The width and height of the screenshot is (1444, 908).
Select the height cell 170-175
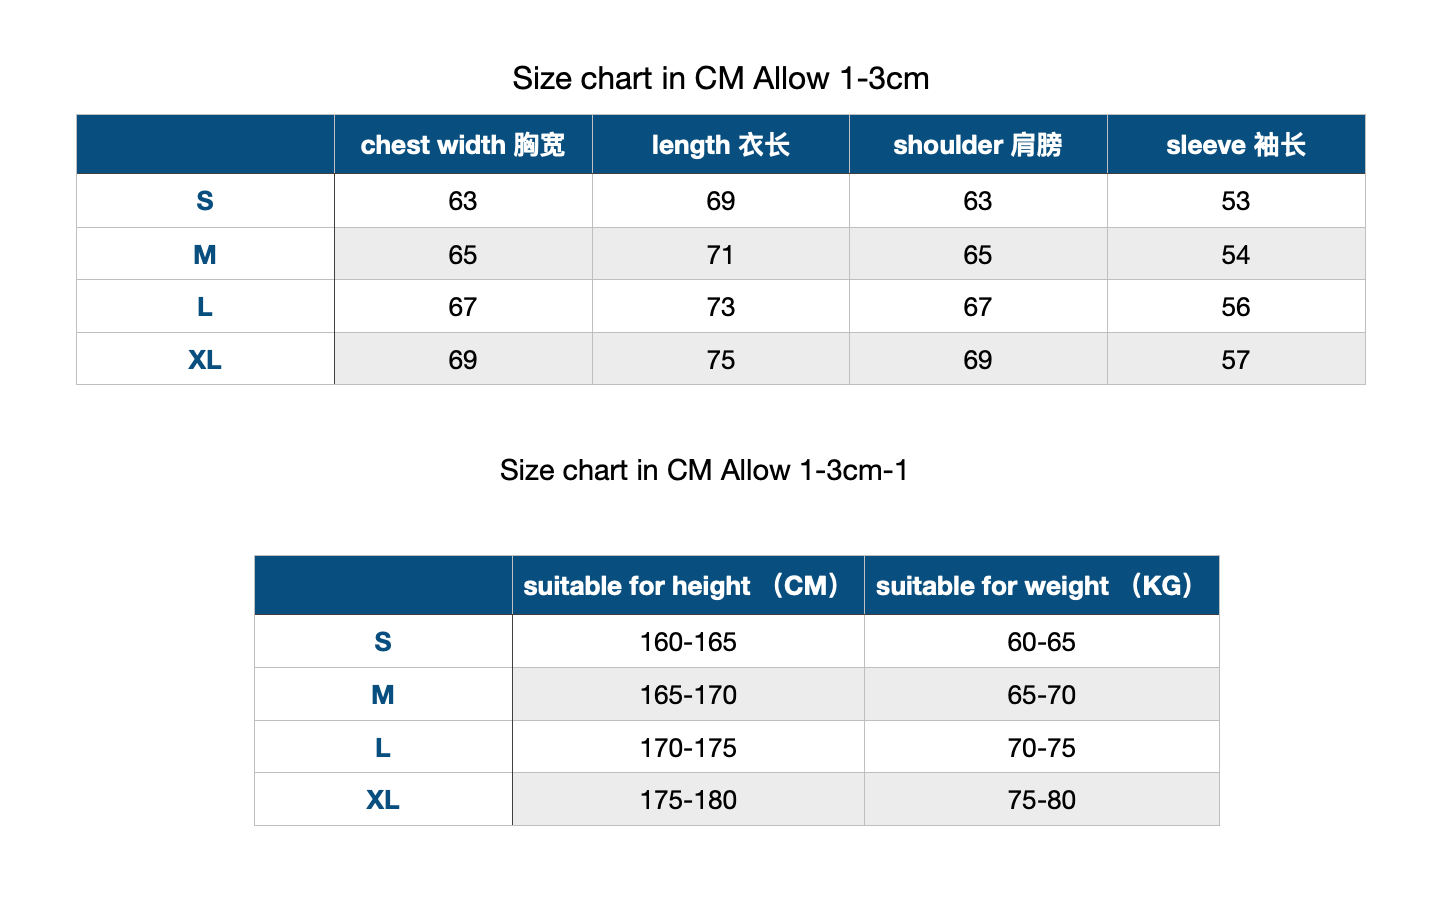click(x=688, y=748)
